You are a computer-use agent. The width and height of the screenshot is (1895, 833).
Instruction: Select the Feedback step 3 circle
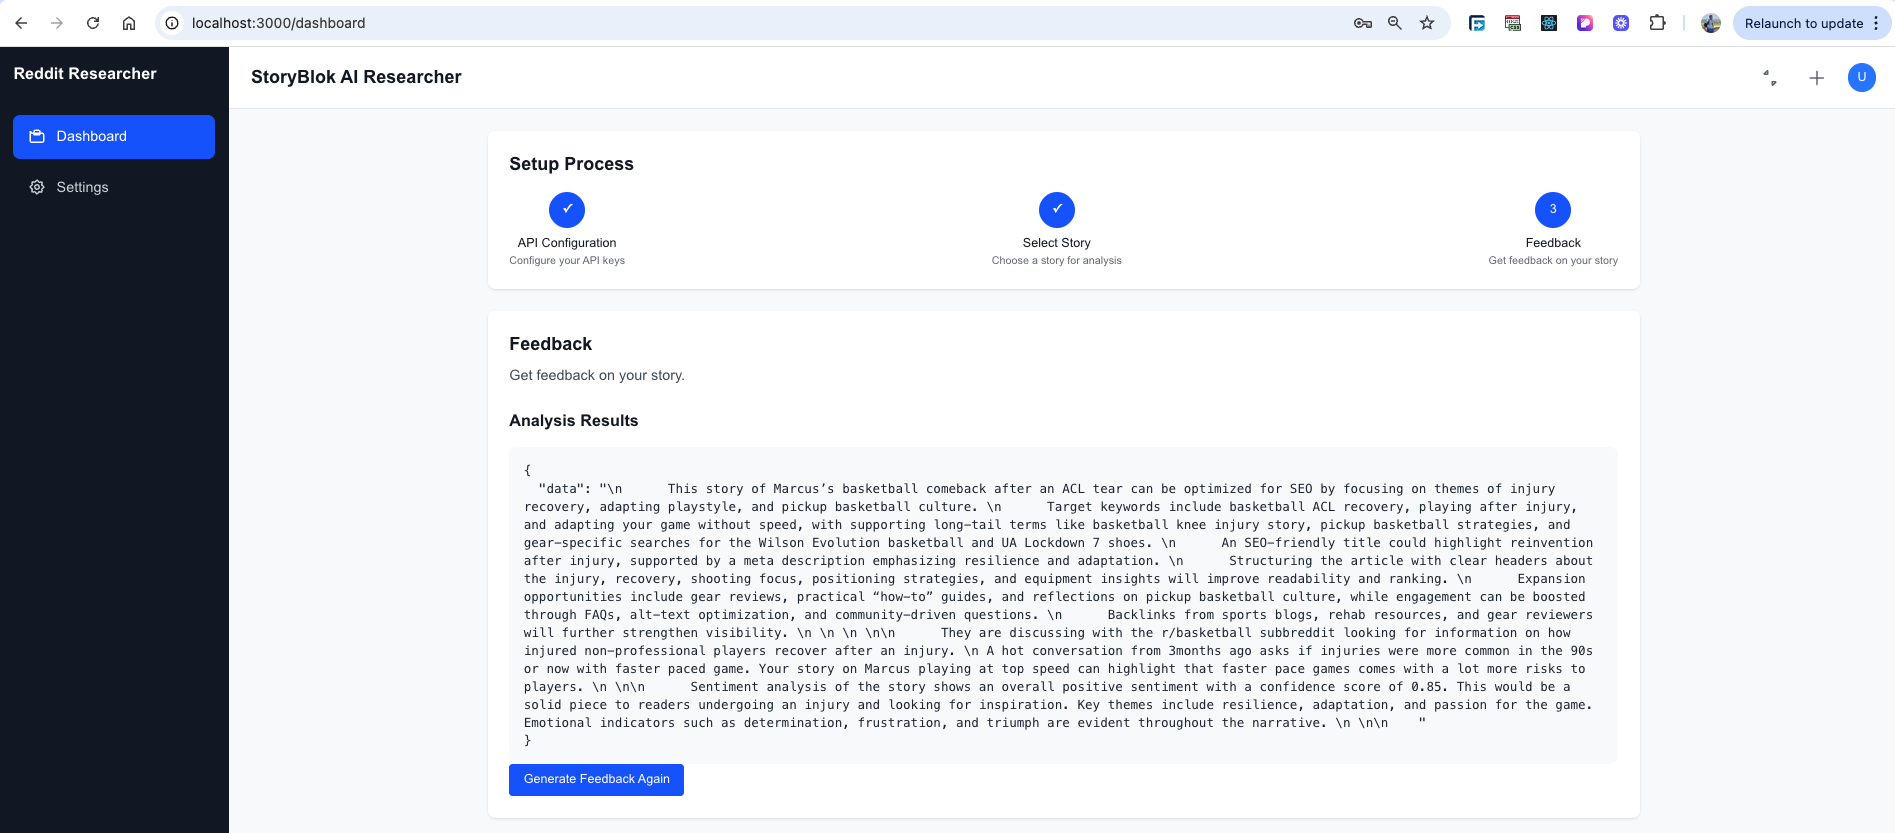[1553, 210]
